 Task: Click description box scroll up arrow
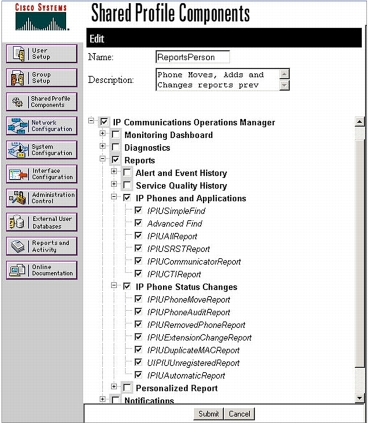pyautogui.click(x=284, y=74)
